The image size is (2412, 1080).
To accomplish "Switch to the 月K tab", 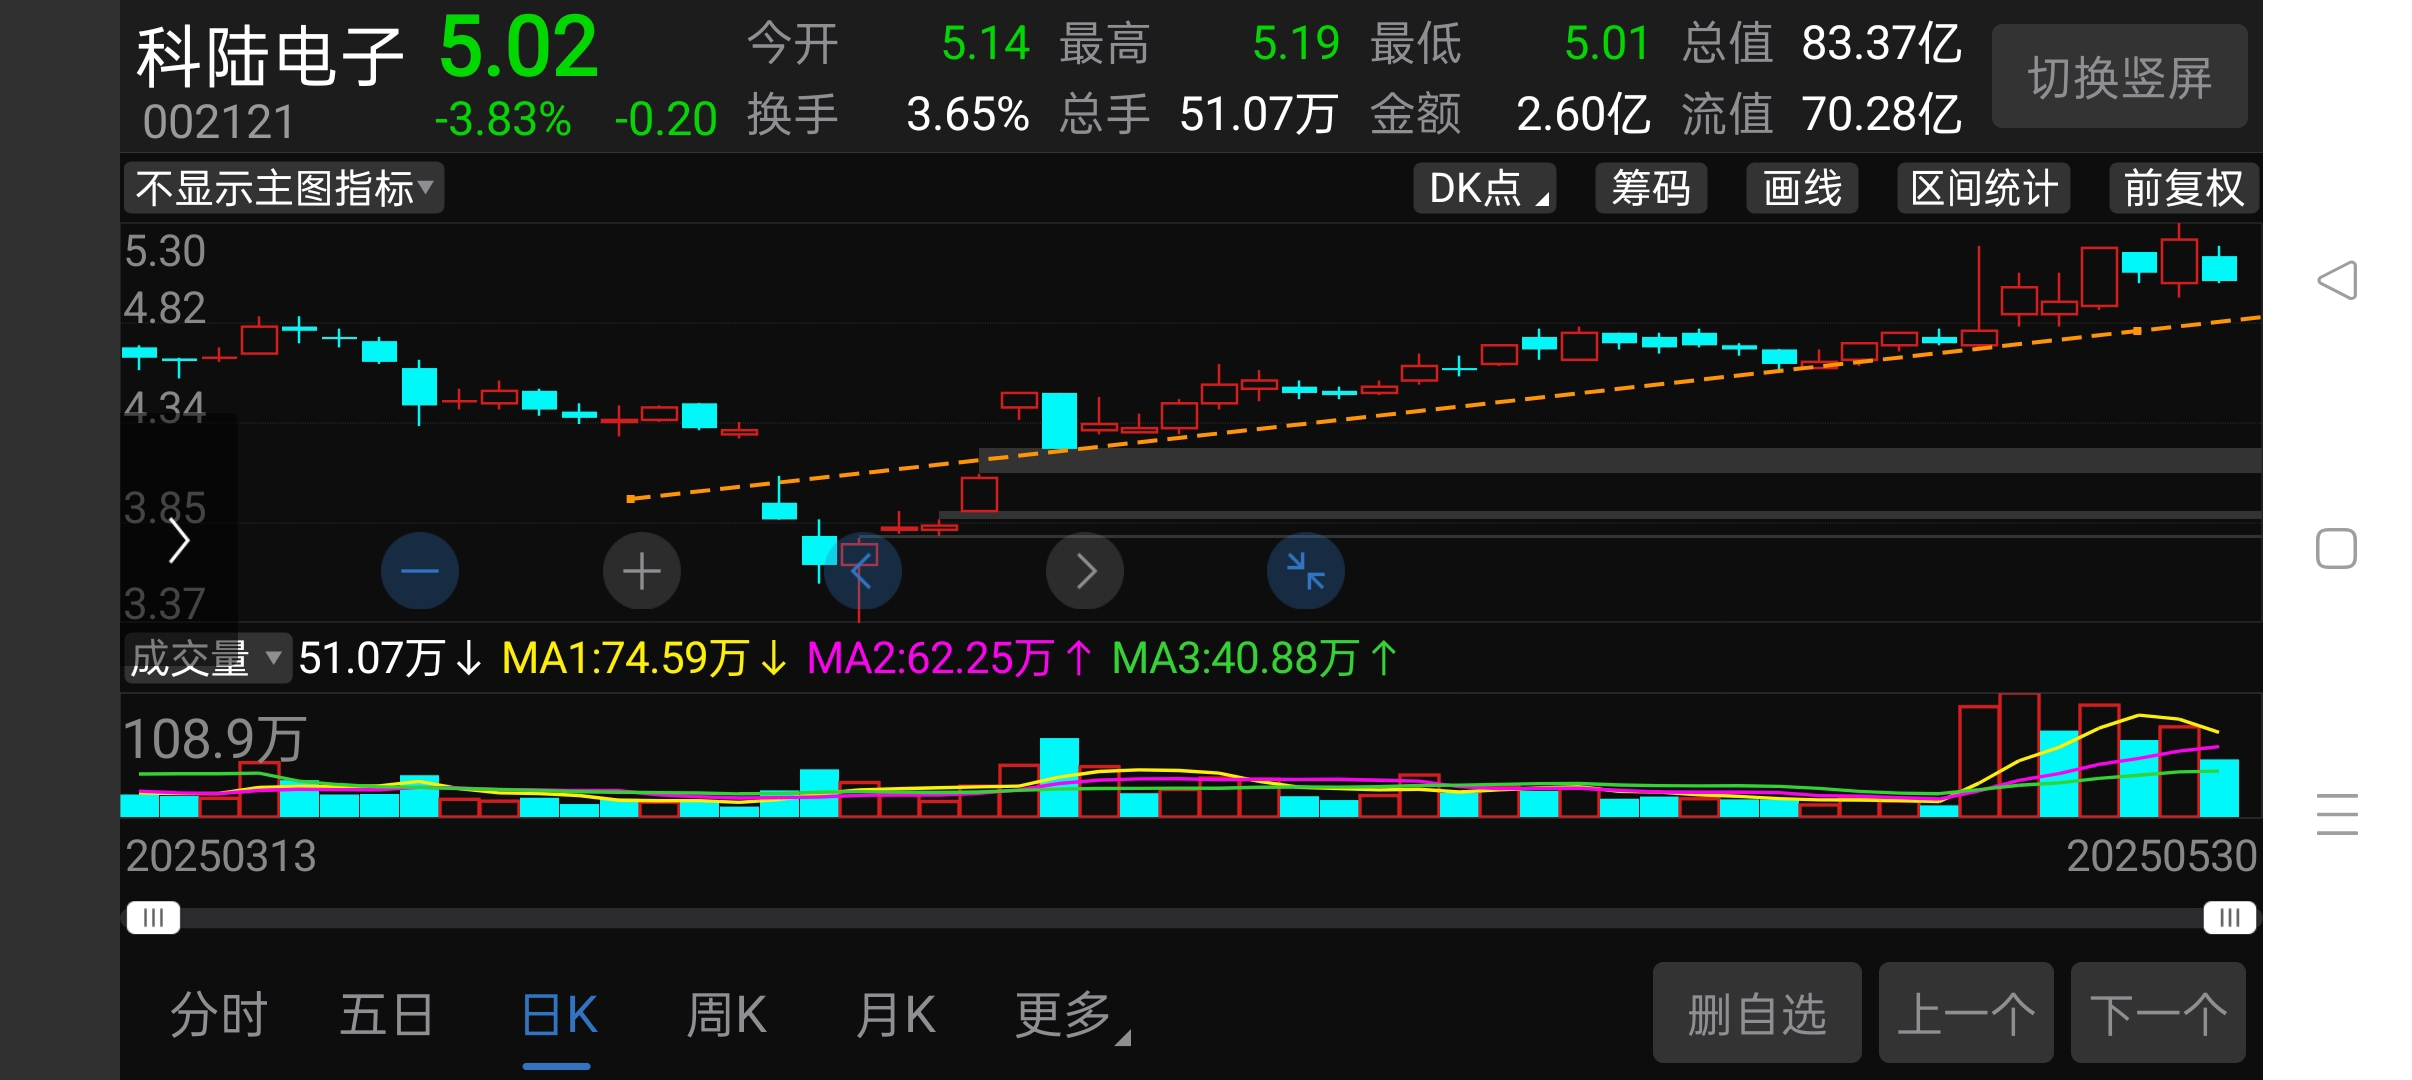I will (895, 1015).
